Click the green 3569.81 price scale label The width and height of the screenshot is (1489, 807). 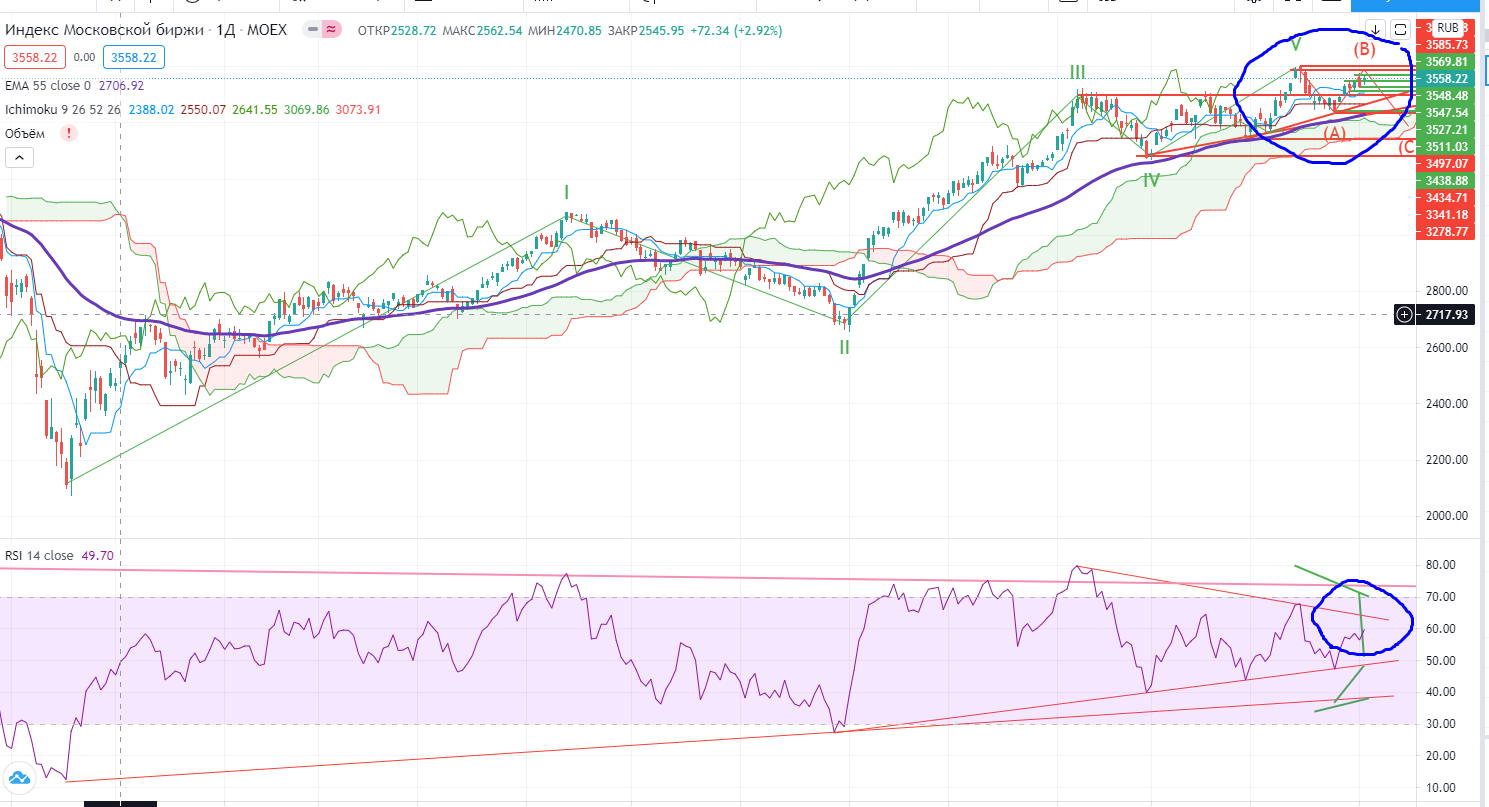click(x=1448, y=62)
